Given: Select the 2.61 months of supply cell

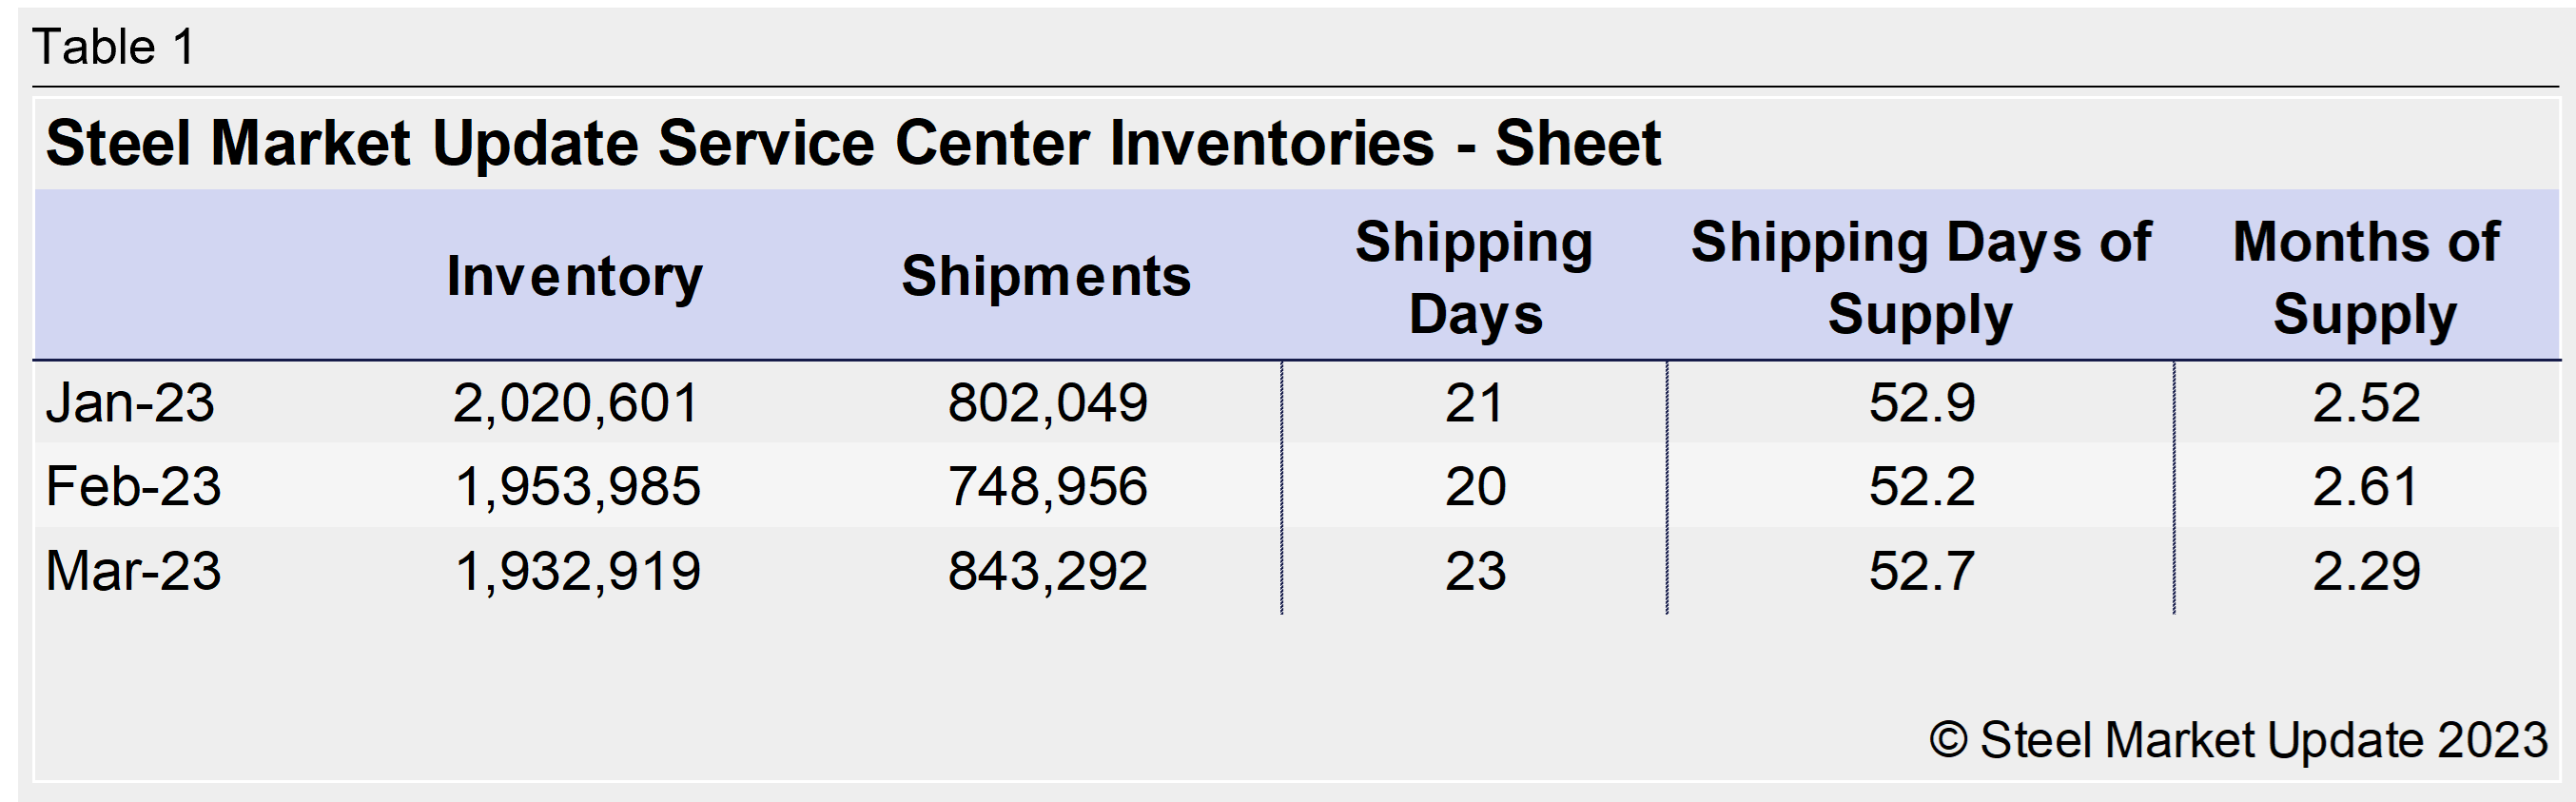Looking at the screenshot, I should click(x=2365, y=487).
